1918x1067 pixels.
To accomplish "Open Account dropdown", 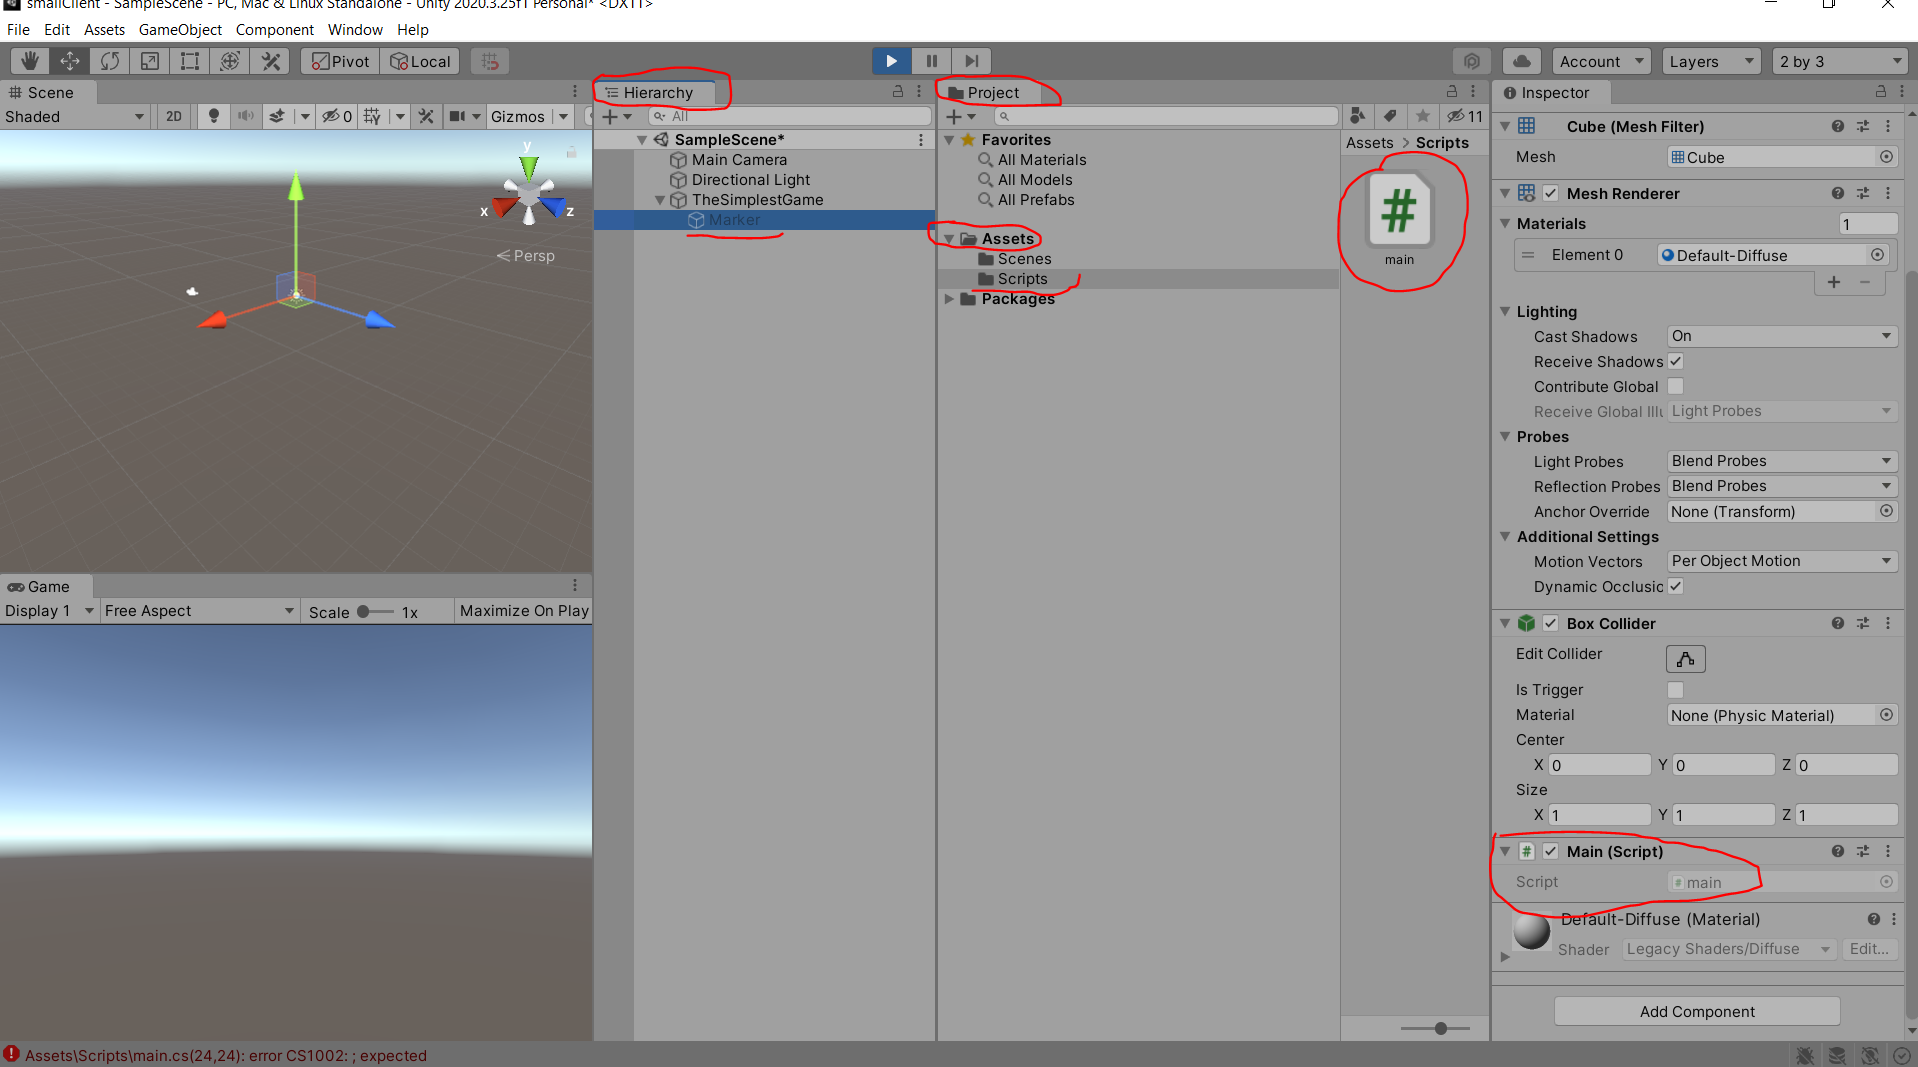I will click(1601, 61).
